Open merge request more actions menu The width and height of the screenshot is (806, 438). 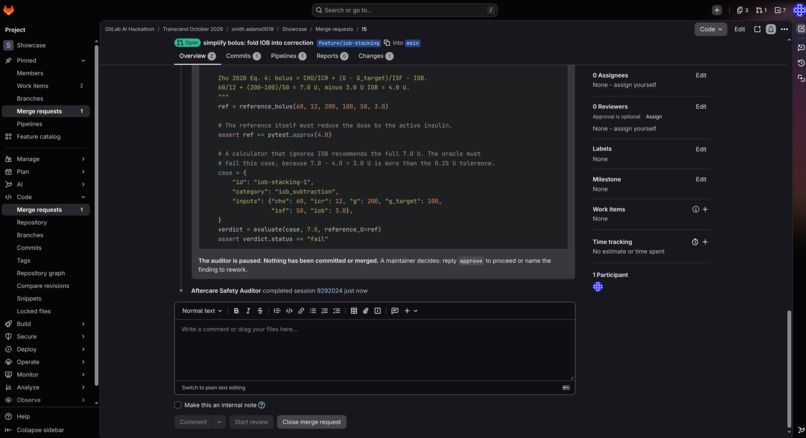pos(784,29)
